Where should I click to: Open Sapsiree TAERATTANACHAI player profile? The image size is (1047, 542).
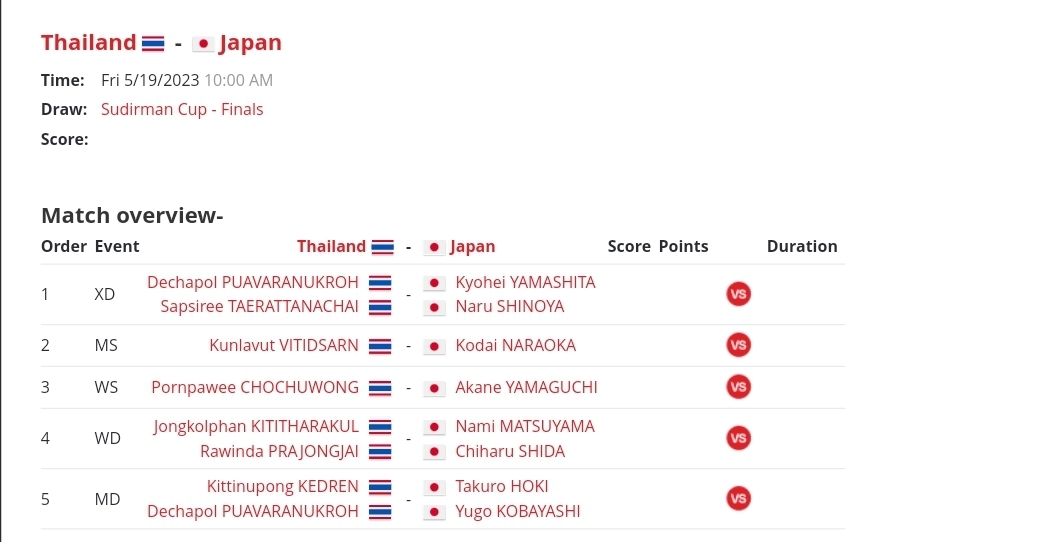[259, 306]
